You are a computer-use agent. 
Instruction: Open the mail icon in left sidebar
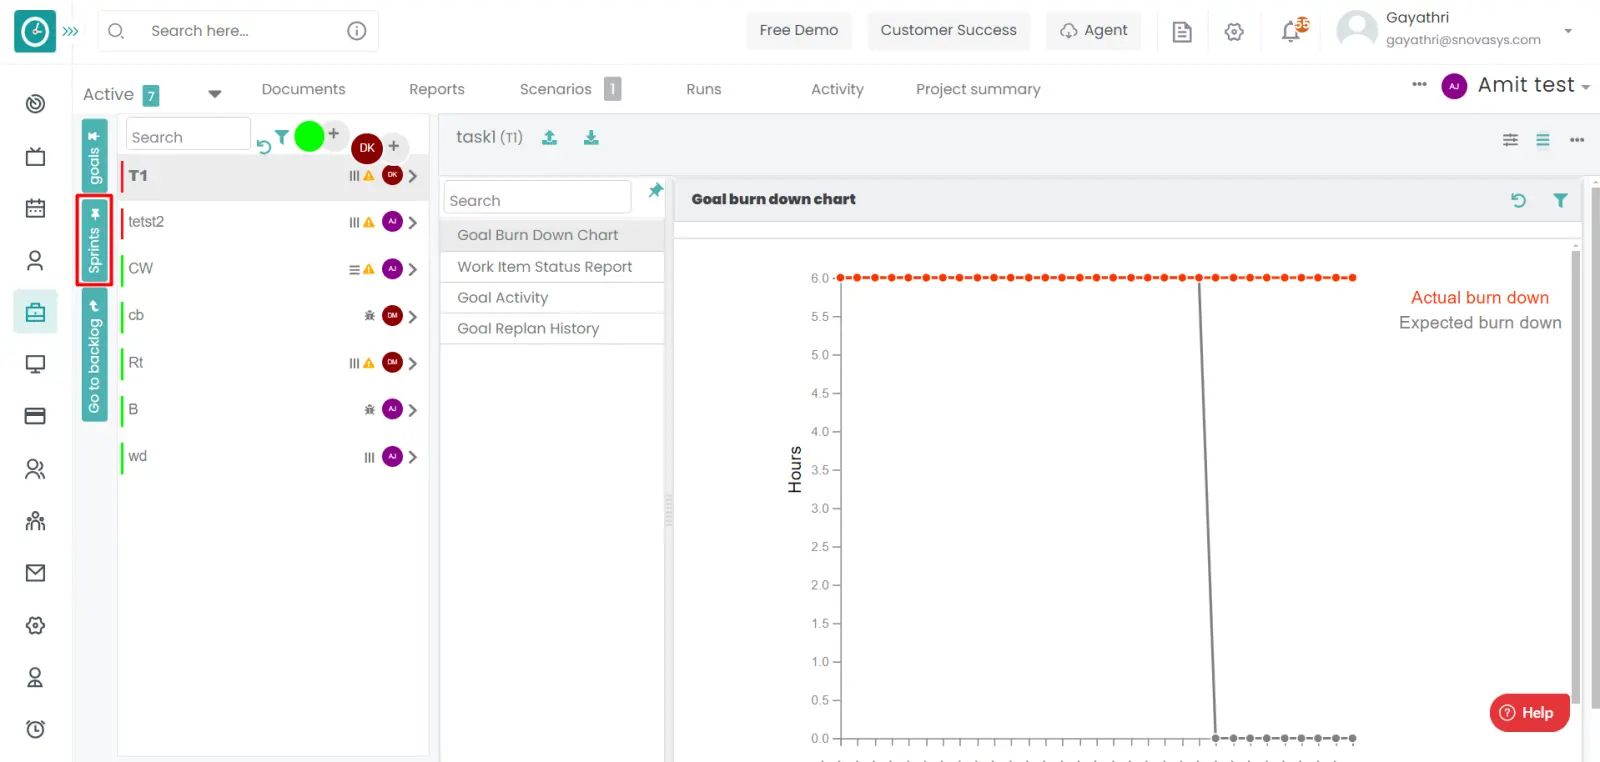(35, 573)
